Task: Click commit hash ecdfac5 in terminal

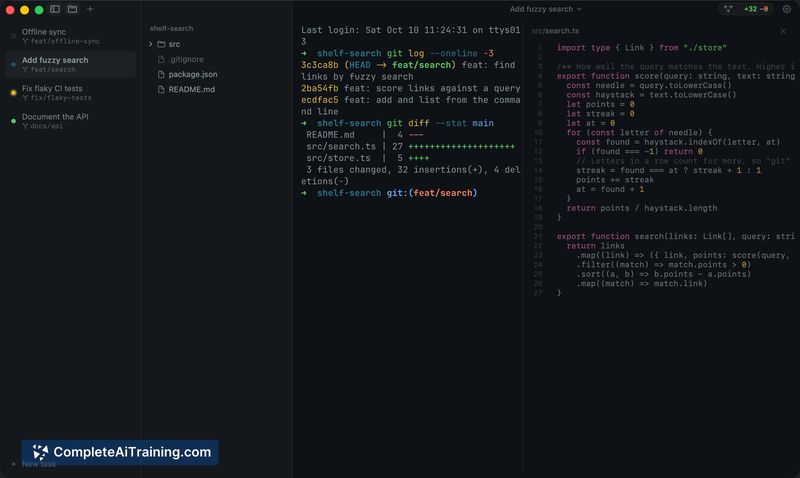Action: 319,100
